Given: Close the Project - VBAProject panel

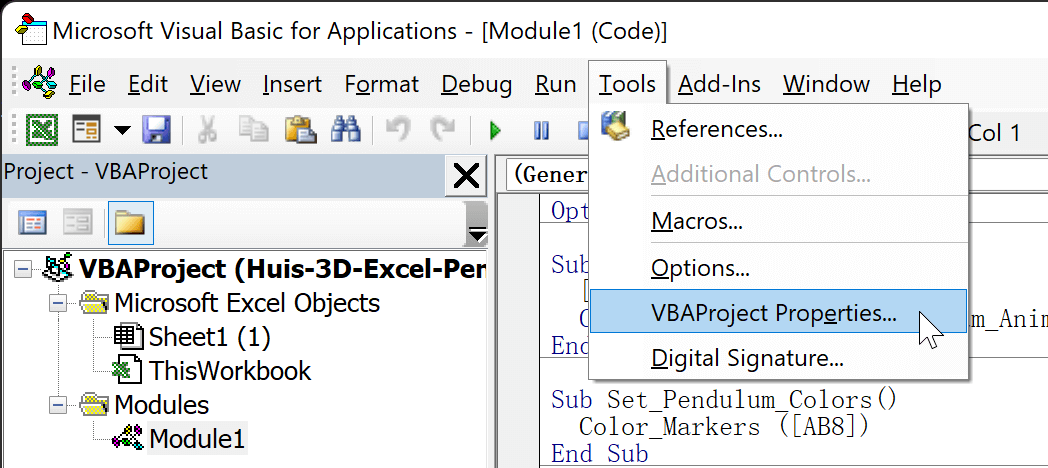Looking at the screenshot, I should click(x=466, y=176).
